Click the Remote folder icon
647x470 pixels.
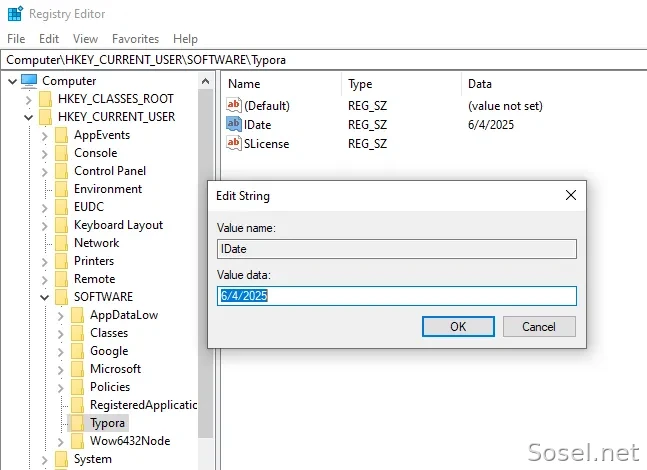pyautogui.click(x=61, y=279)
